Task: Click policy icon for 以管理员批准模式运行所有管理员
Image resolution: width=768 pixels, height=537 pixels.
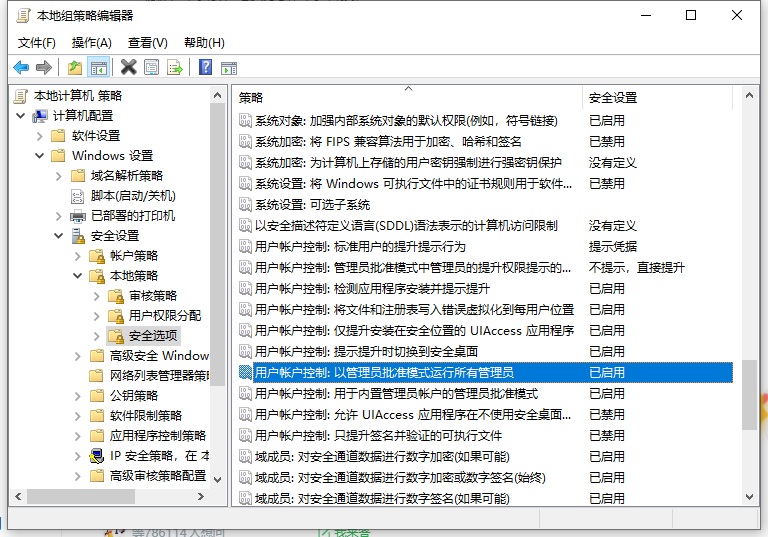Action: (x=245, y=372)
